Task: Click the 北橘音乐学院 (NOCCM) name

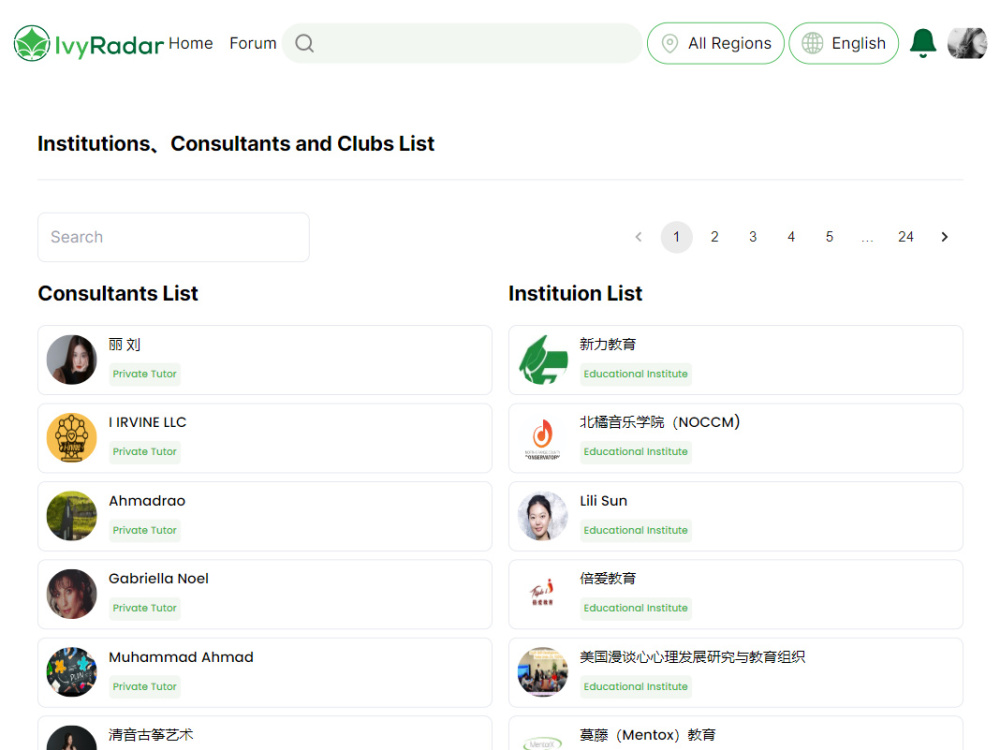Action: [x=660, y=422]
